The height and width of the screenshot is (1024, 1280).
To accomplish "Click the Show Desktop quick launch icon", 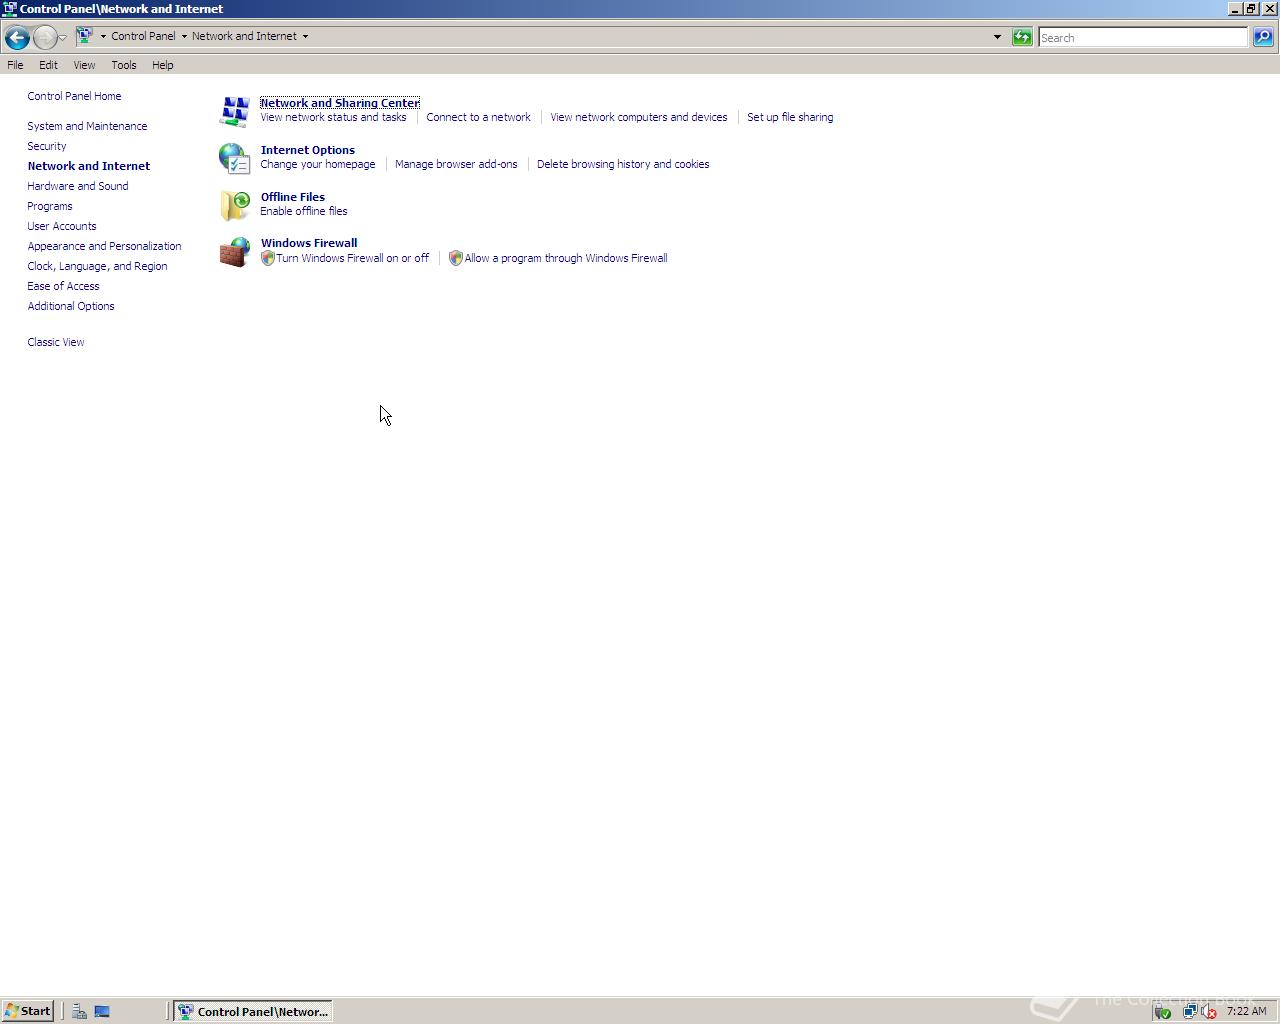I will coord(102,1011).
